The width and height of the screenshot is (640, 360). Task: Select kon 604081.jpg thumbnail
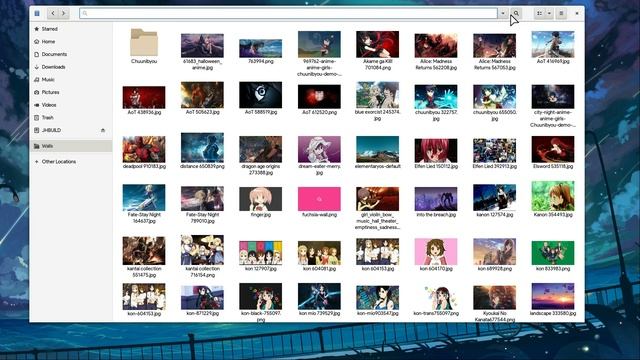coord(319,253)
